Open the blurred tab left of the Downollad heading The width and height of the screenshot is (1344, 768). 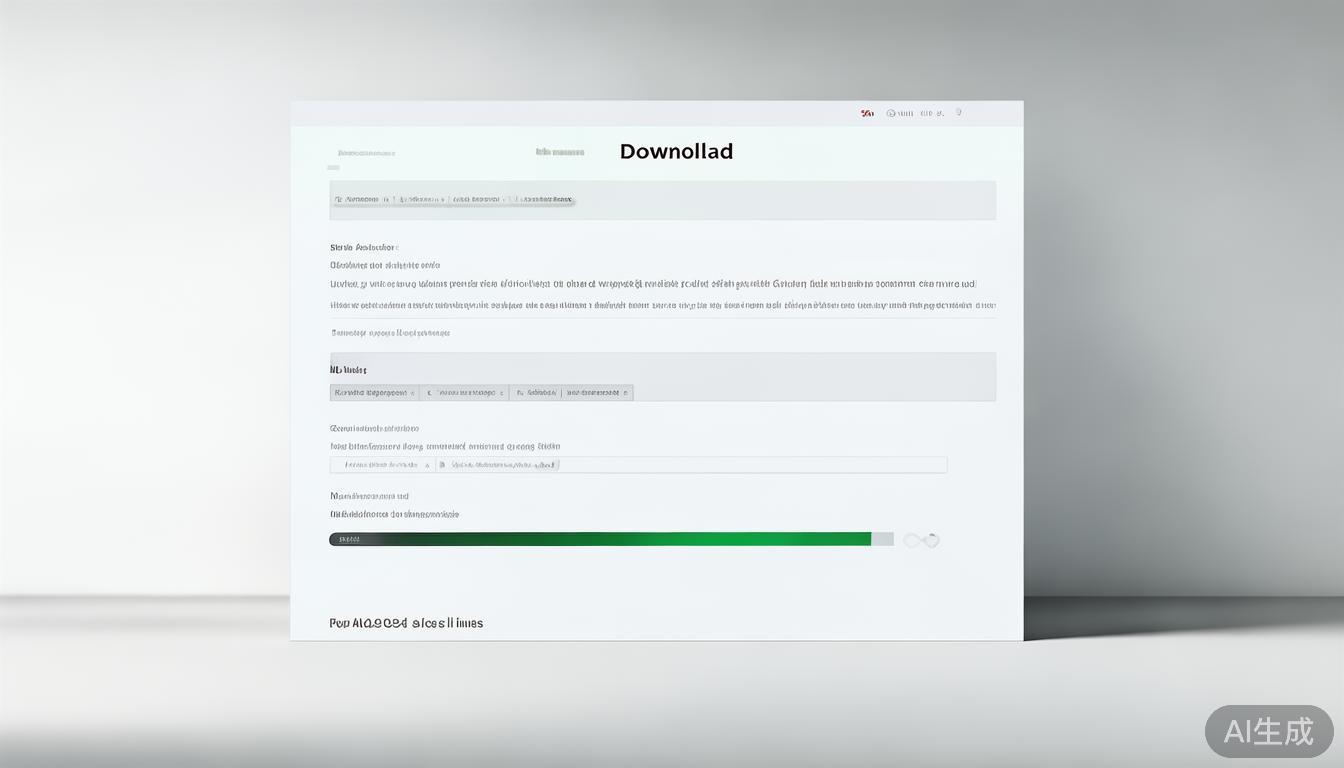[x=560, y=153]
